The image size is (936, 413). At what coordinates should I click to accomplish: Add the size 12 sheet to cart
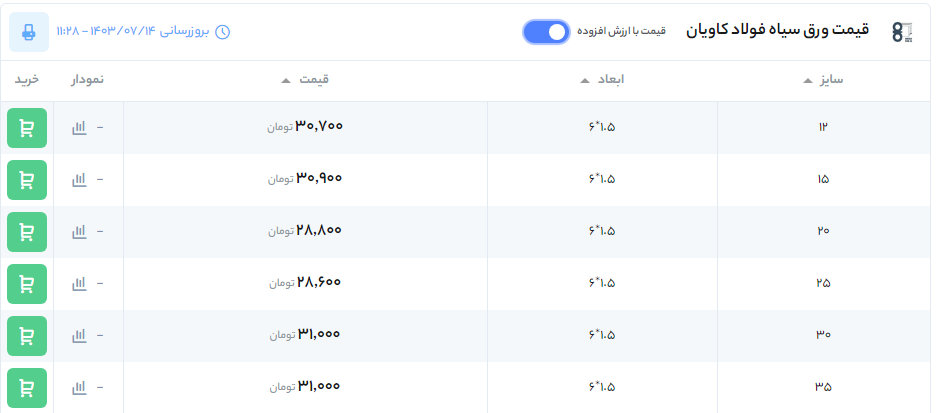(27, 128)
